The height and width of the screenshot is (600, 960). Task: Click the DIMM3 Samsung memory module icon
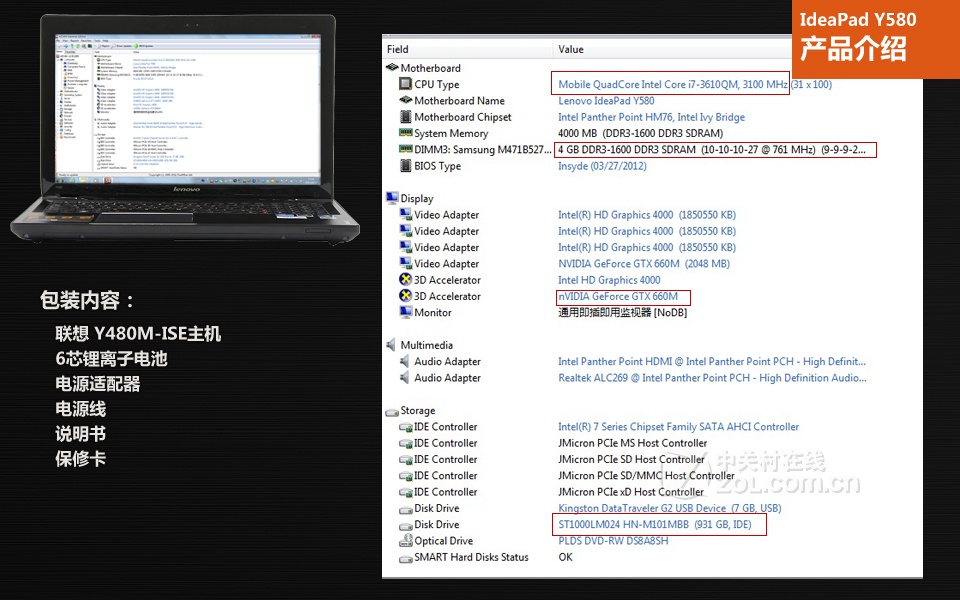pos(405,149)
